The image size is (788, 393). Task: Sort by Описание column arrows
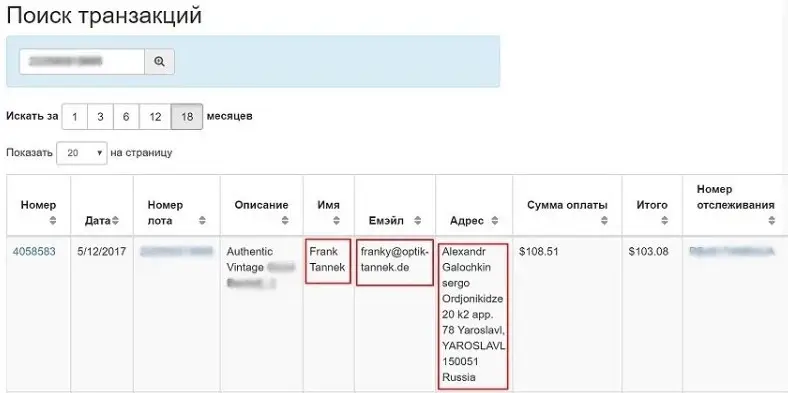[285, 221]
